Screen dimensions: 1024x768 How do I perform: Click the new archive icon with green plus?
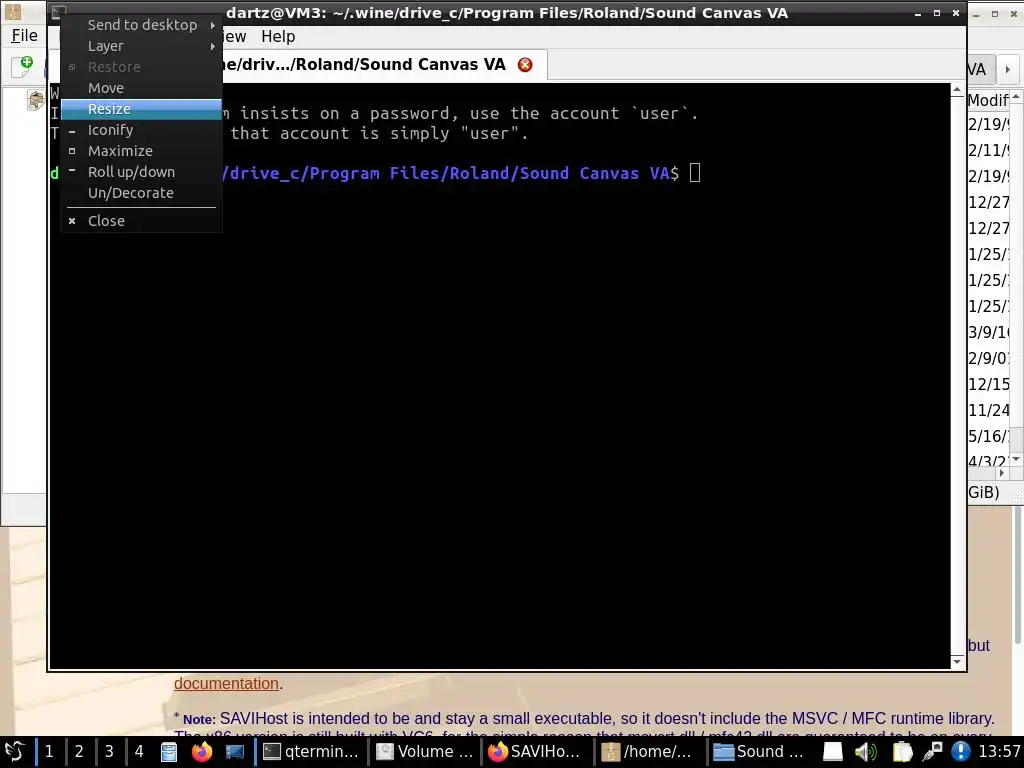(23, 66)
